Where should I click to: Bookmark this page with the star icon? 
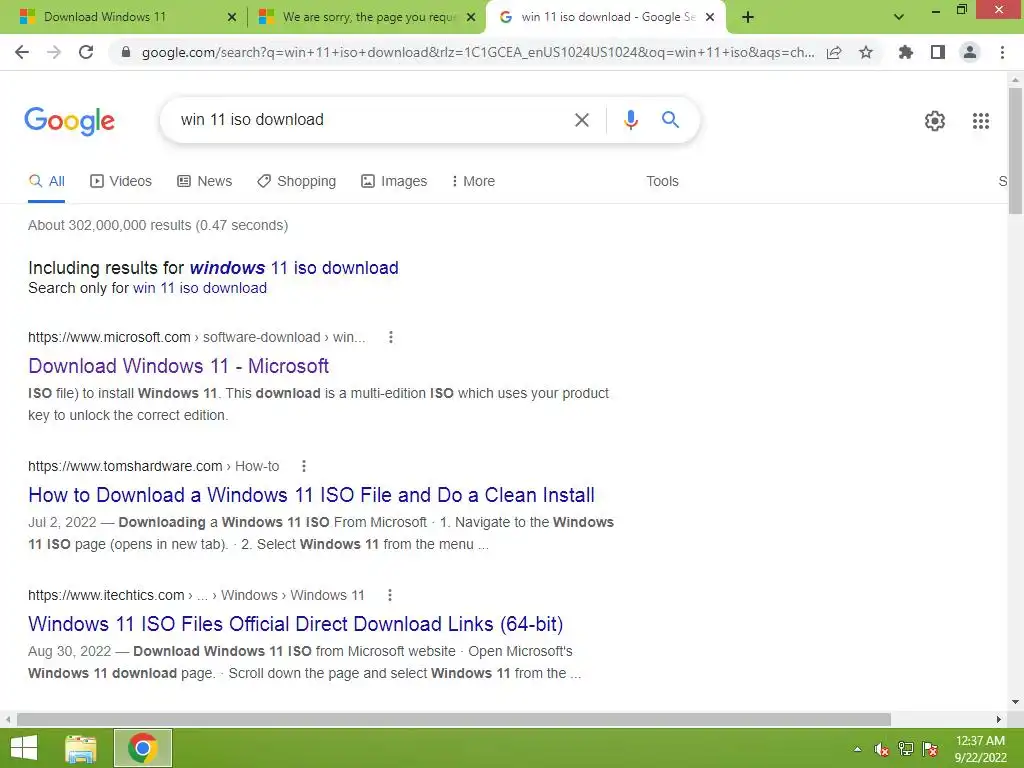(866, 52)
